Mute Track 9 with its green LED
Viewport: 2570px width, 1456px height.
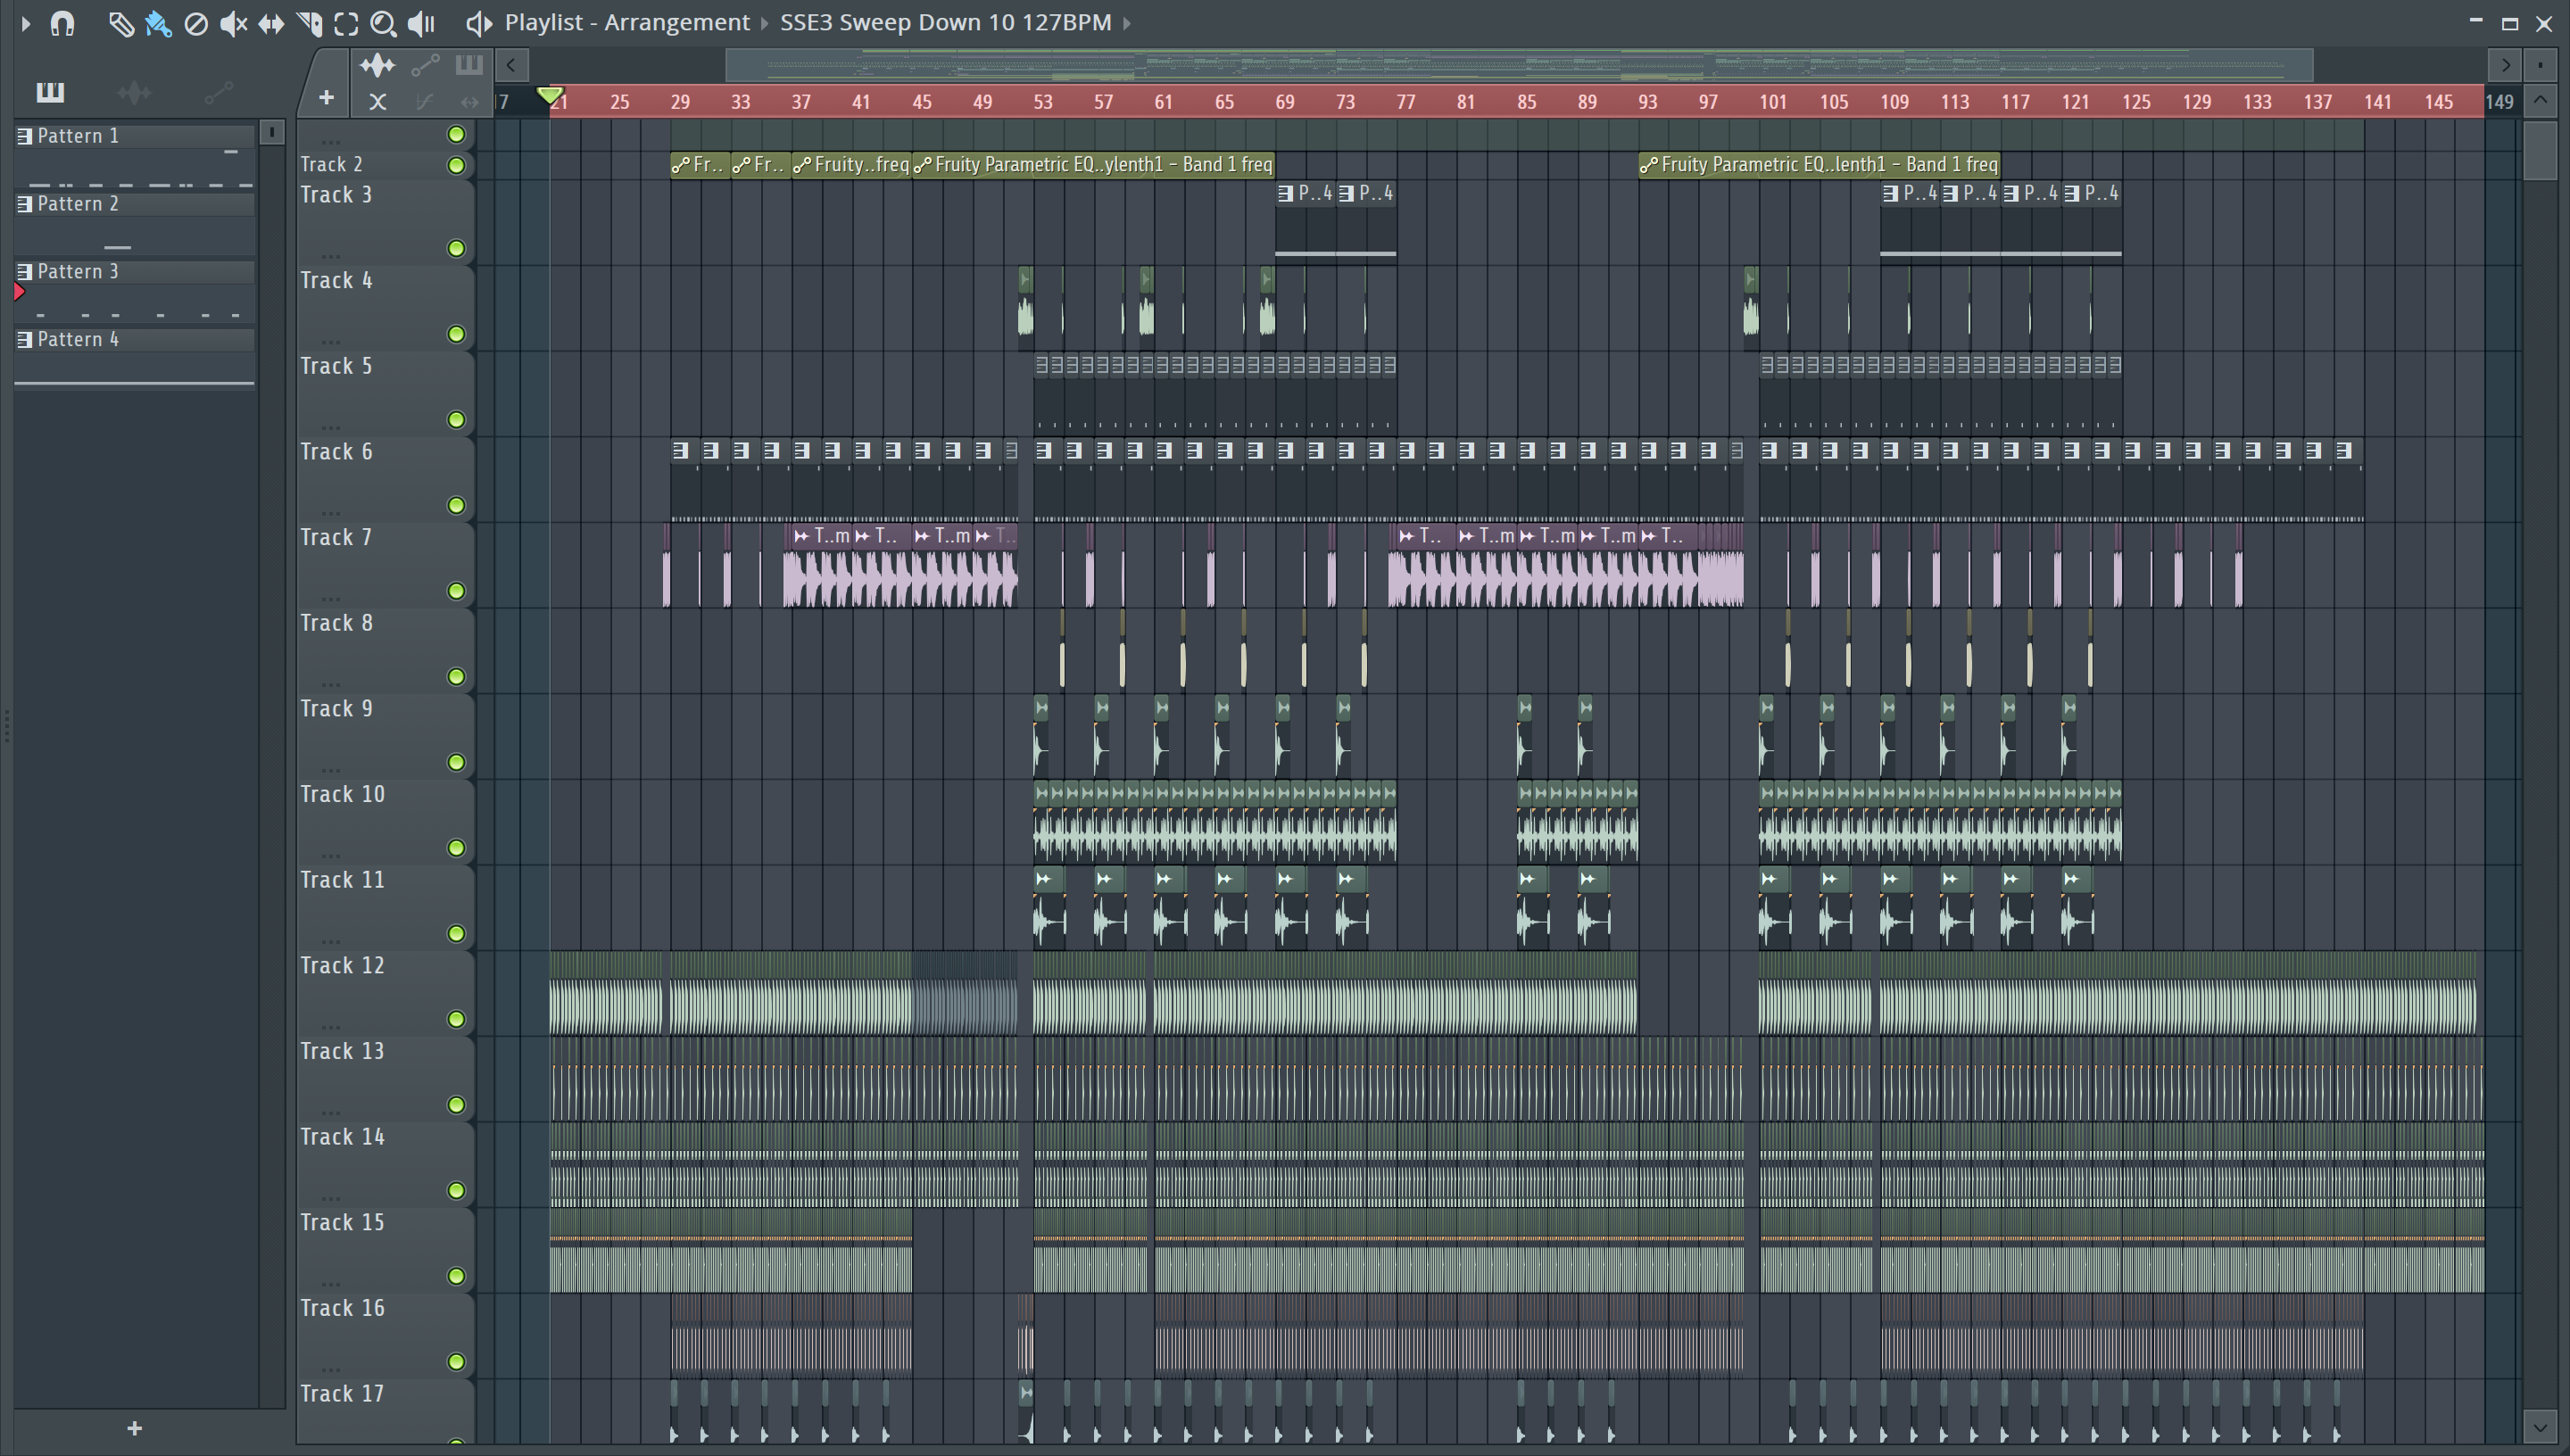coord(456,762)
